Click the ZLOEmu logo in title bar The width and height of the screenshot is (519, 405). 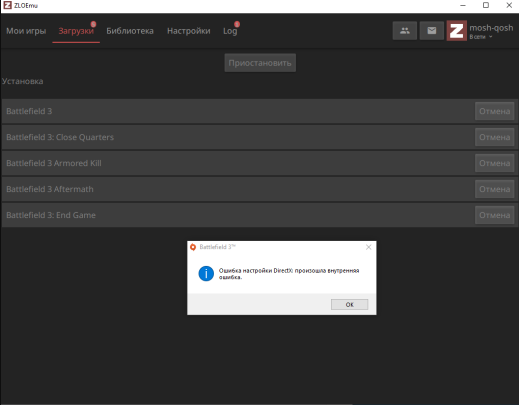[x=7, y=5]
